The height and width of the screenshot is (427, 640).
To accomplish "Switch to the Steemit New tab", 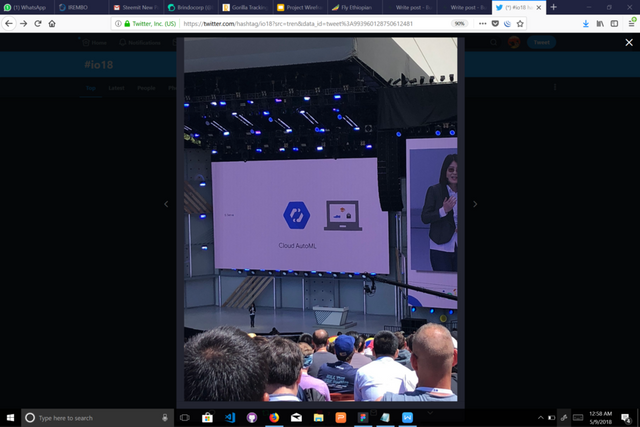I will (x=136, y=7).
